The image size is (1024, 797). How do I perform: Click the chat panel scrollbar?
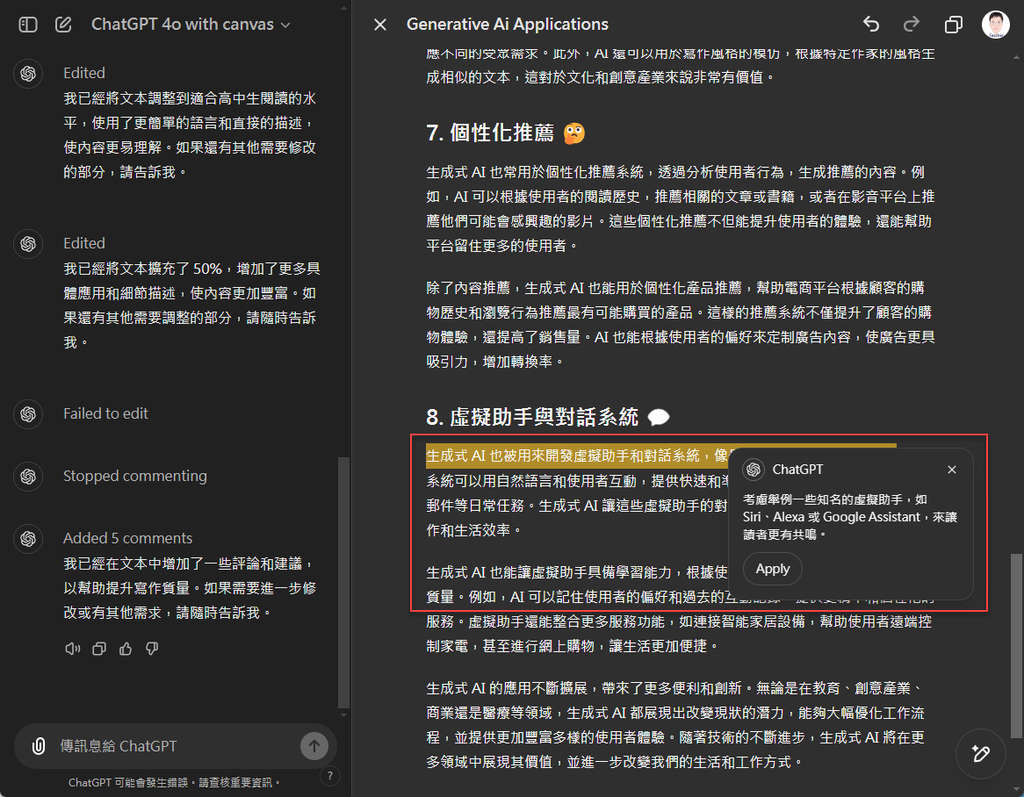pyautogui.click(x=344, y=581)
